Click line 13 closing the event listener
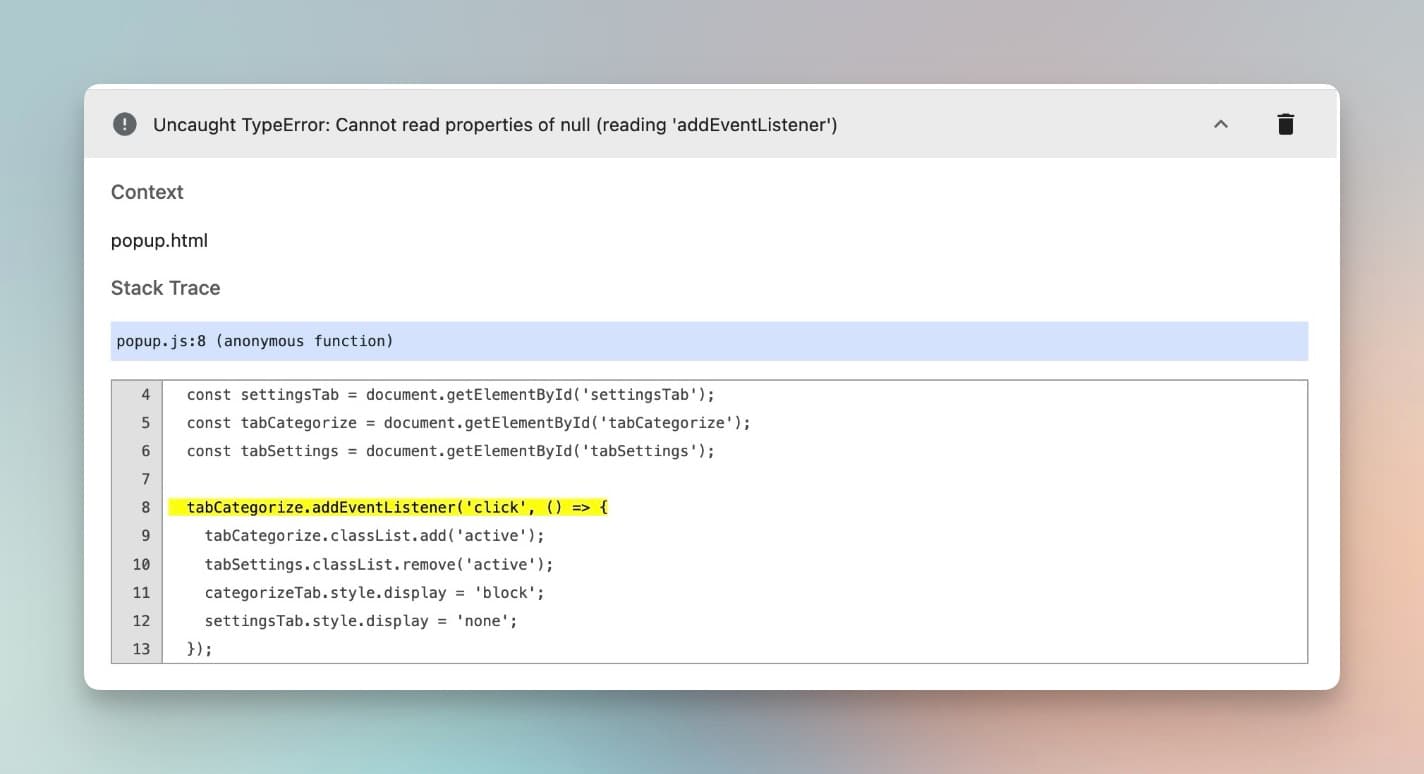1424x774 pixels. click(x=200, y=649)
